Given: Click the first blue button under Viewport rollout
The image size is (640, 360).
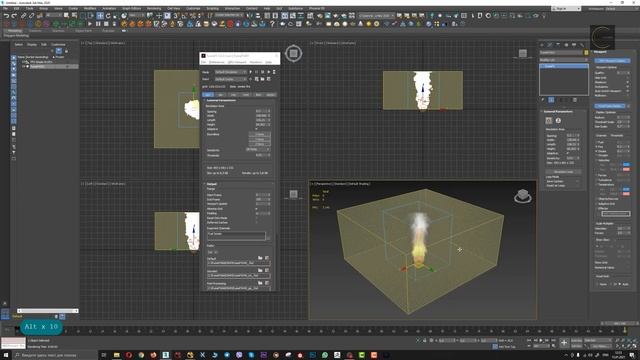Looking at the screenshot, I should coord(612,61).
